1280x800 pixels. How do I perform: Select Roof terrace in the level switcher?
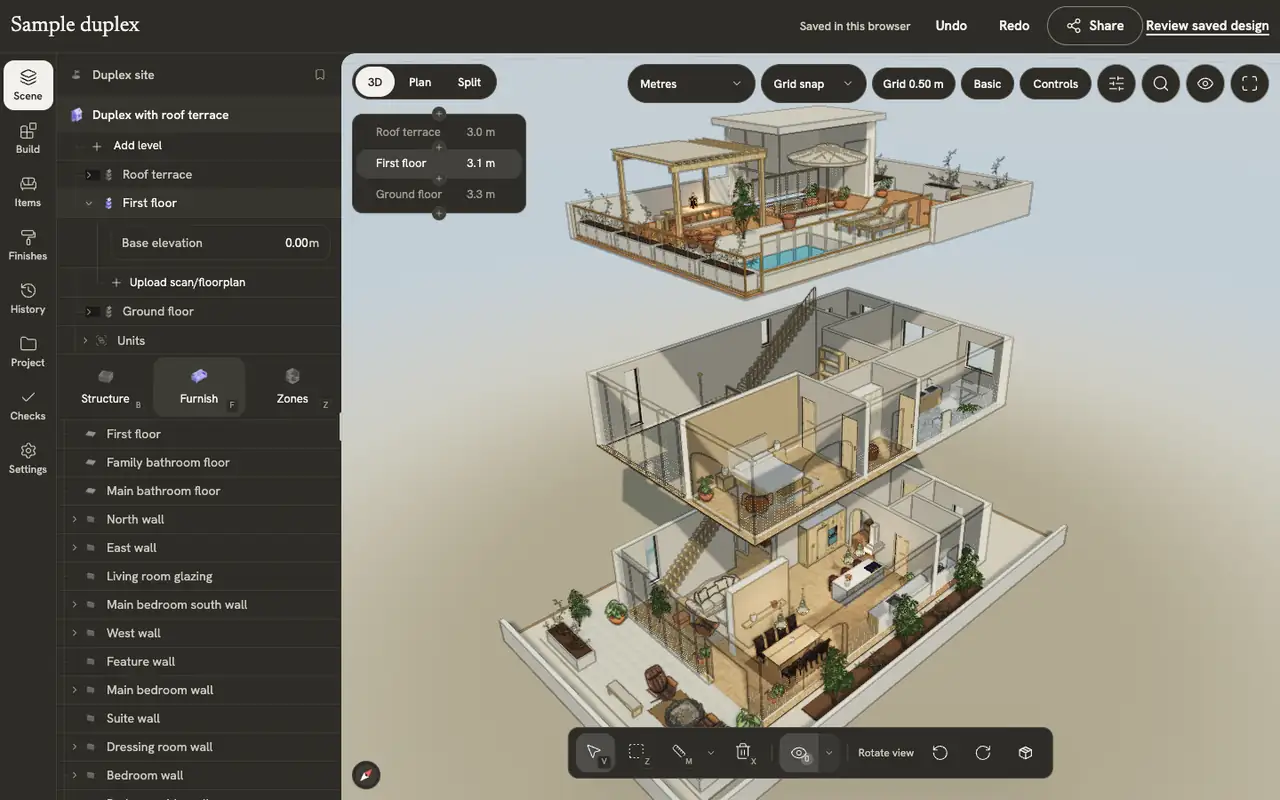tap(438, 132)
